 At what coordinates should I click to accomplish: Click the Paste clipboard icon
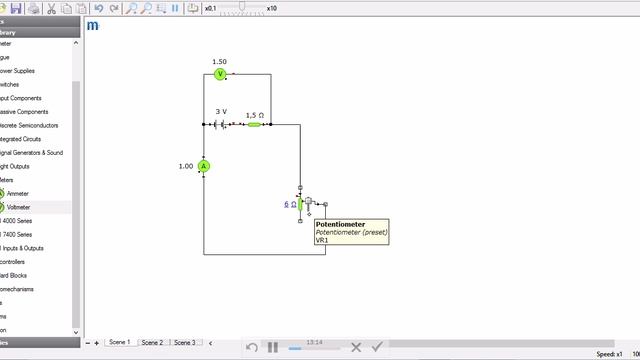(x=82, y=8)
